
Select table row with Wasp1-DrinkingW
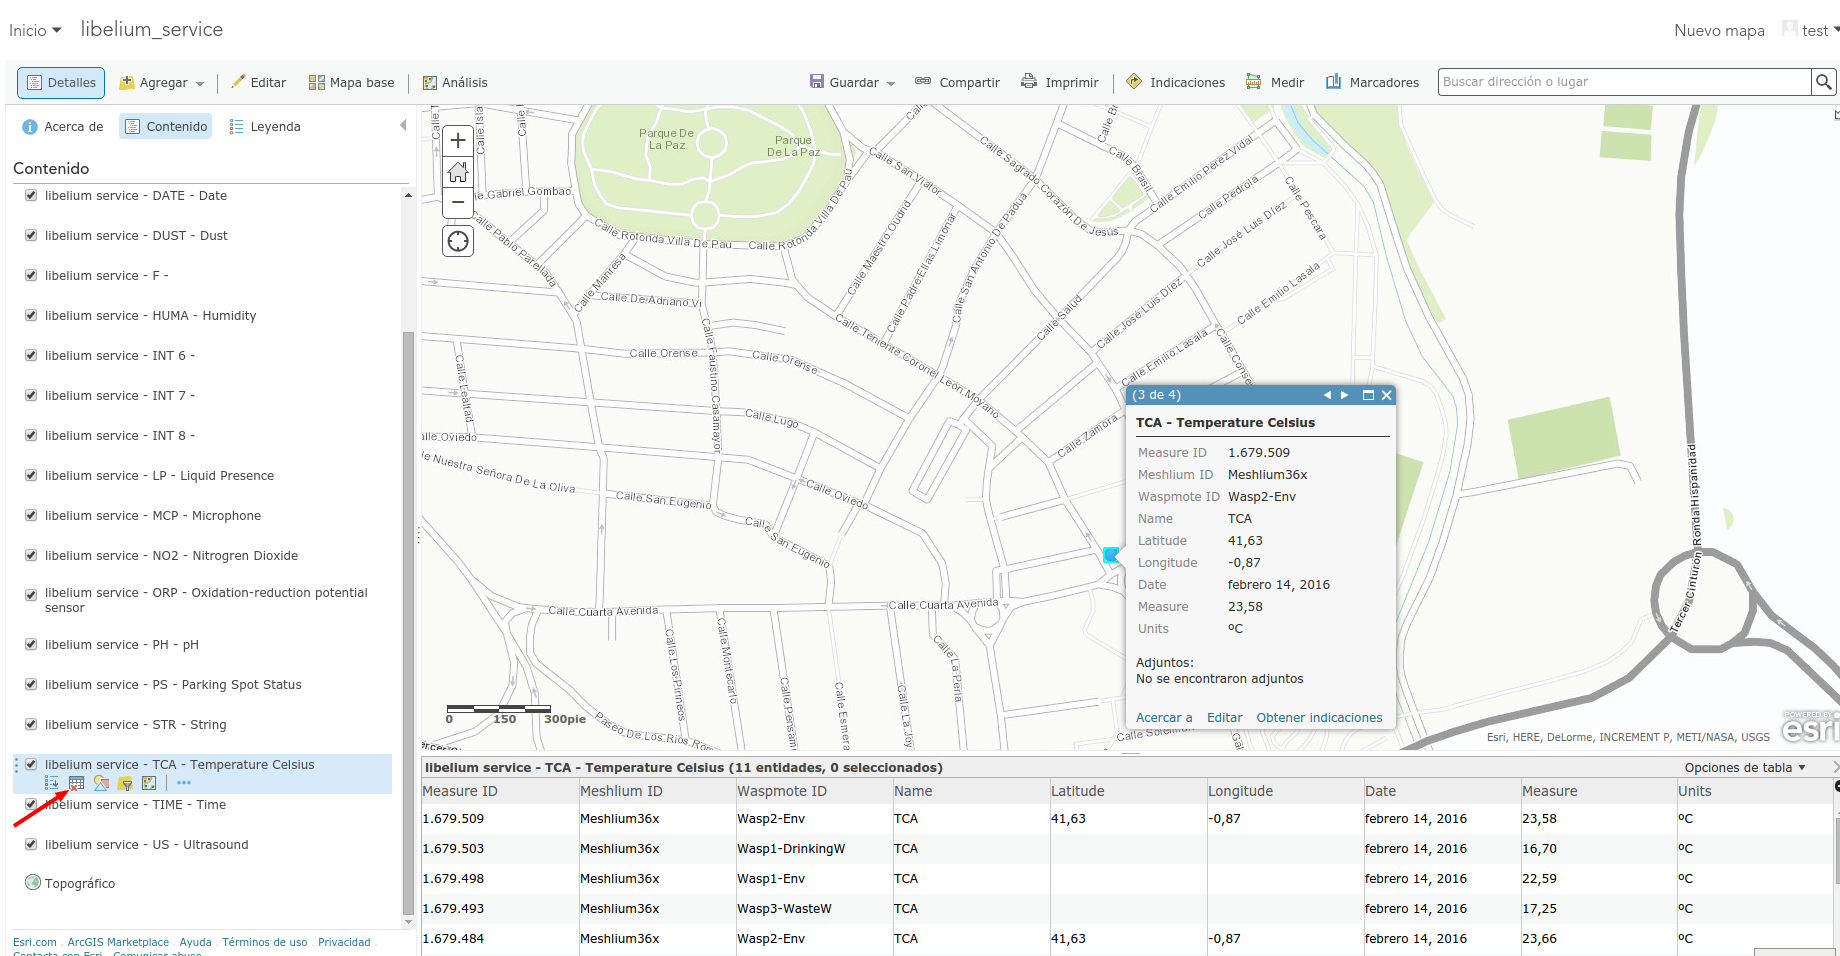1127,848
